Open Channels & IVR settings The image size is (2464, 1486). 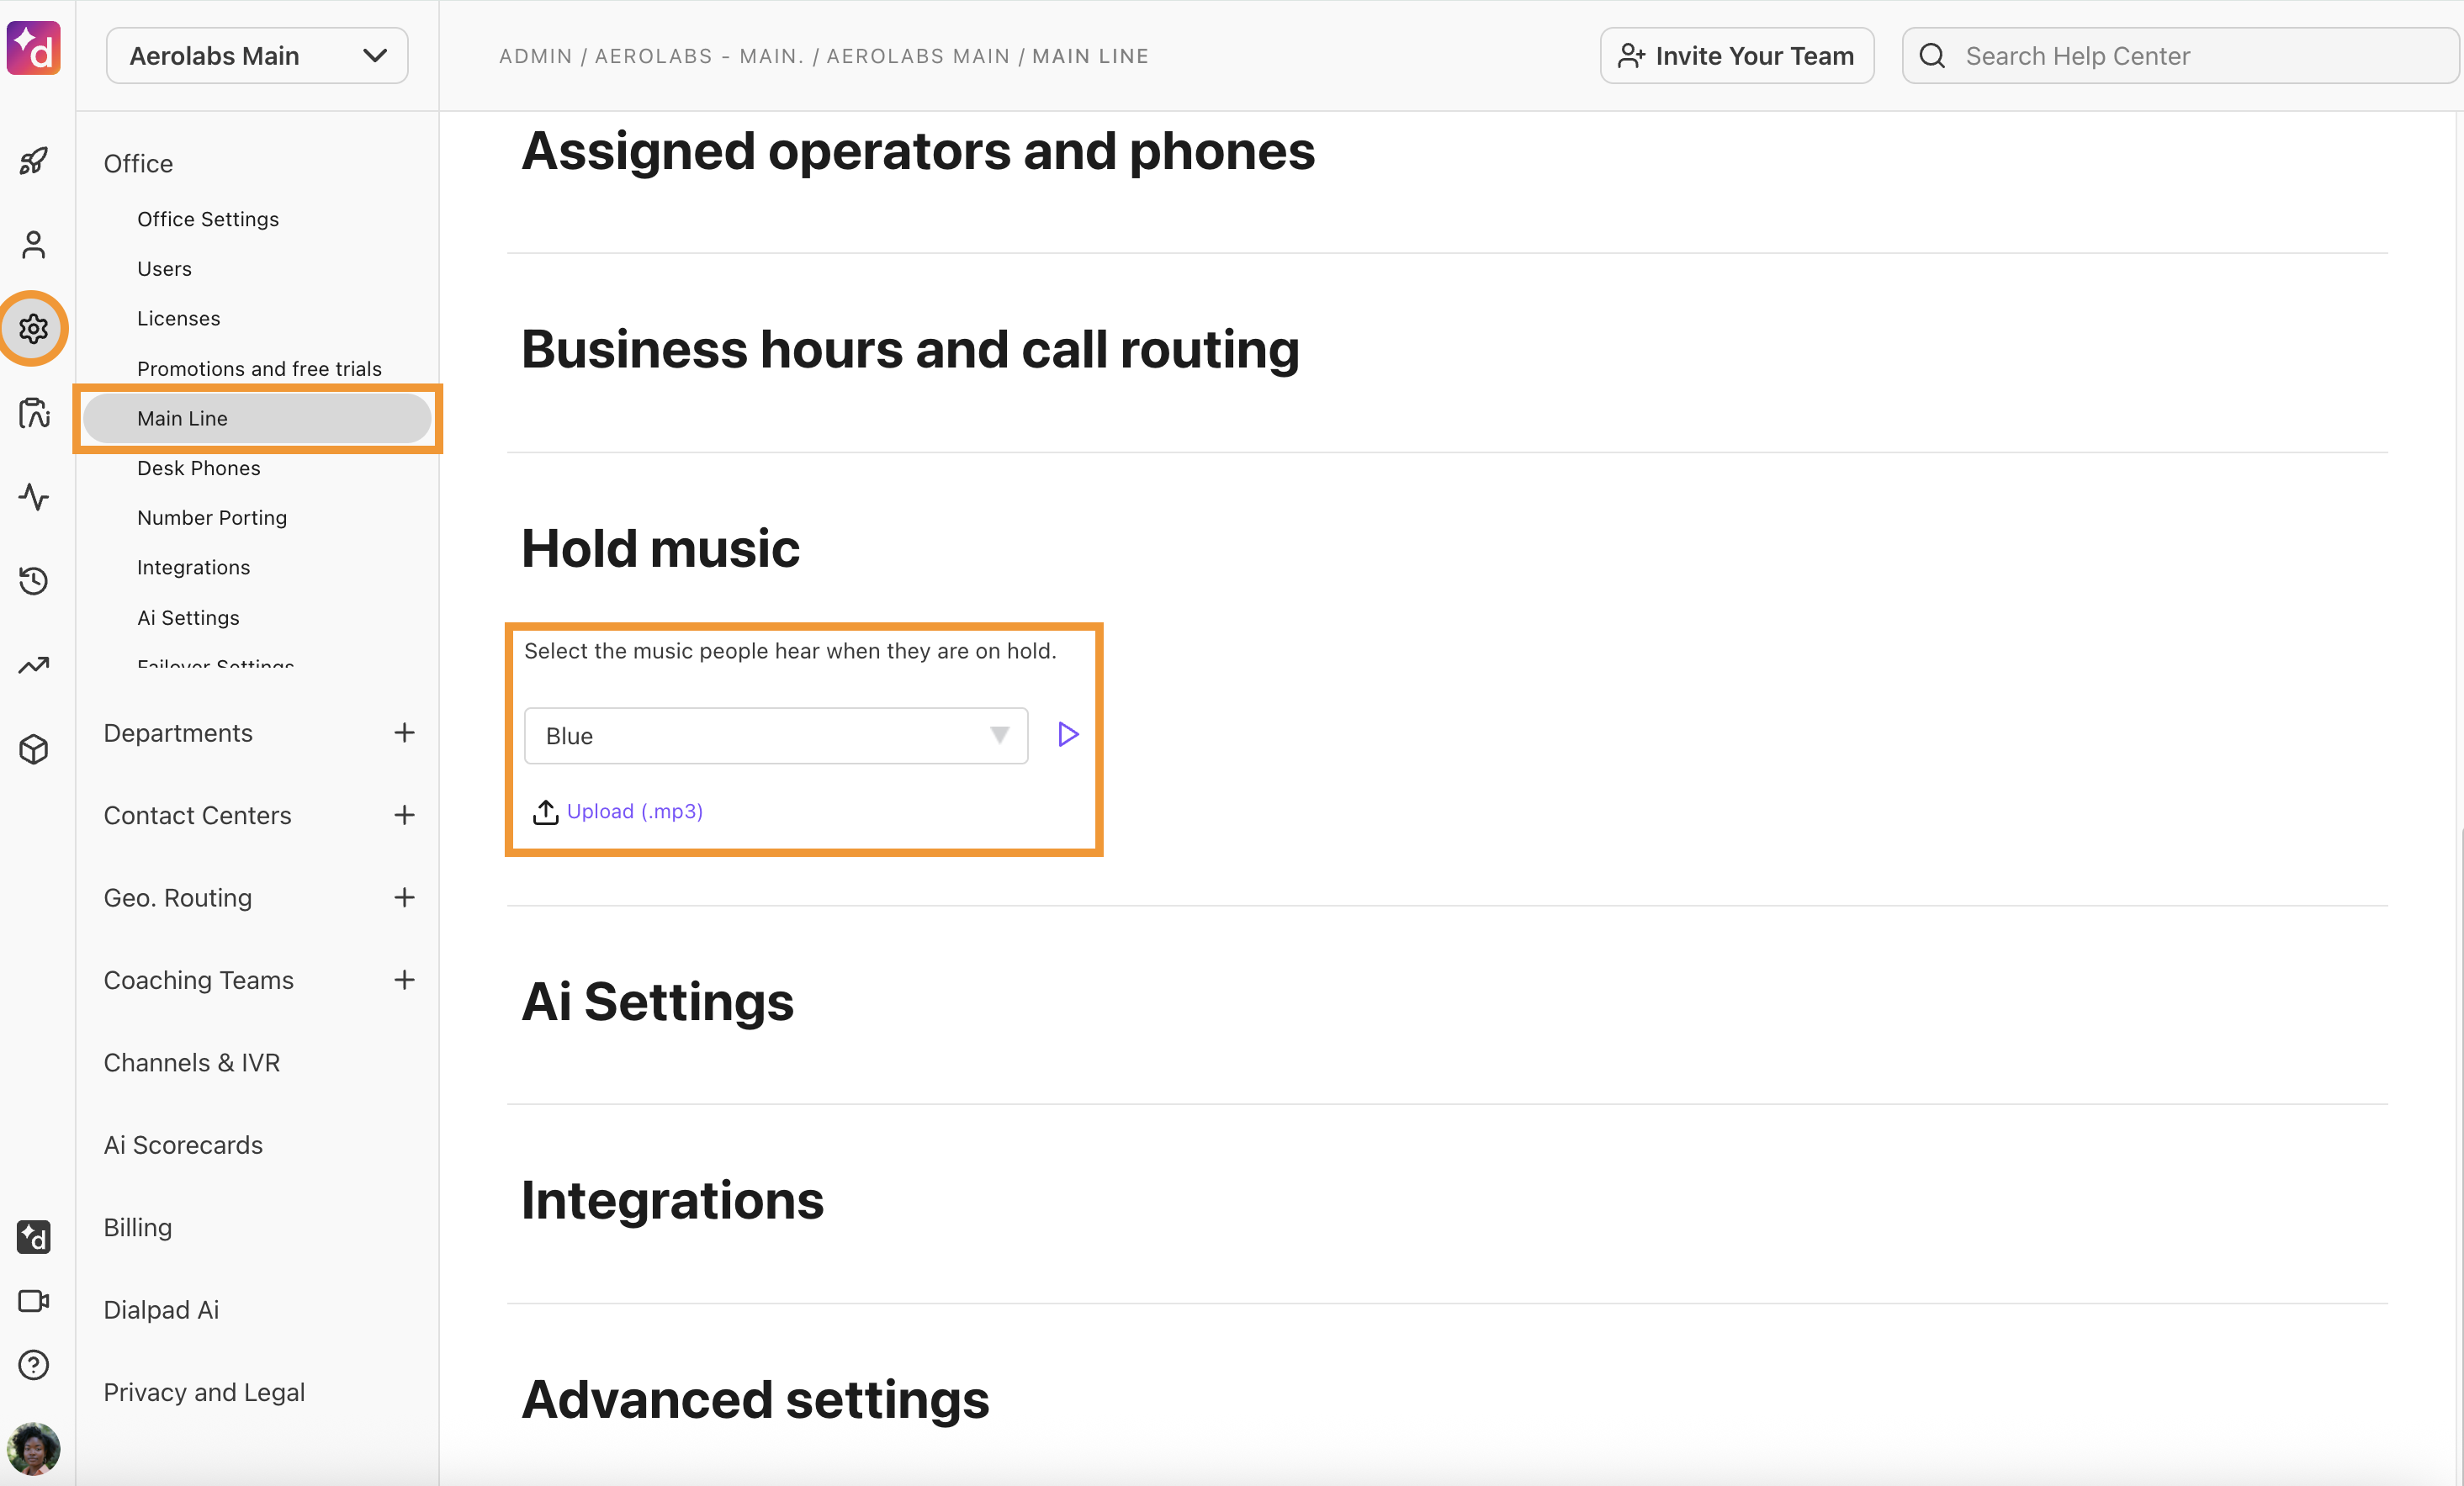coord(191,1062)
